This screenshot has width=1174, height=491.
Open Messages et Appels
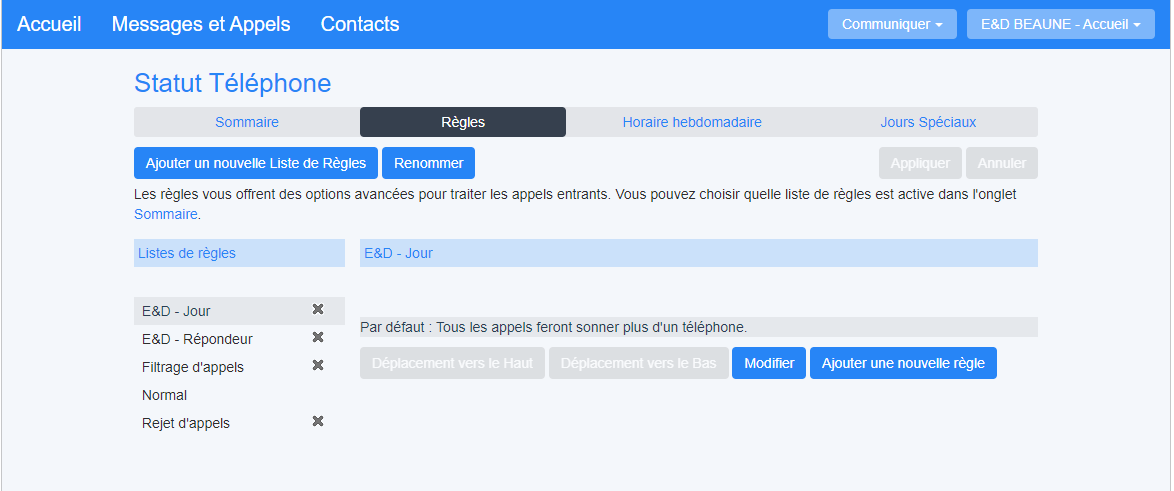point(201,24)
